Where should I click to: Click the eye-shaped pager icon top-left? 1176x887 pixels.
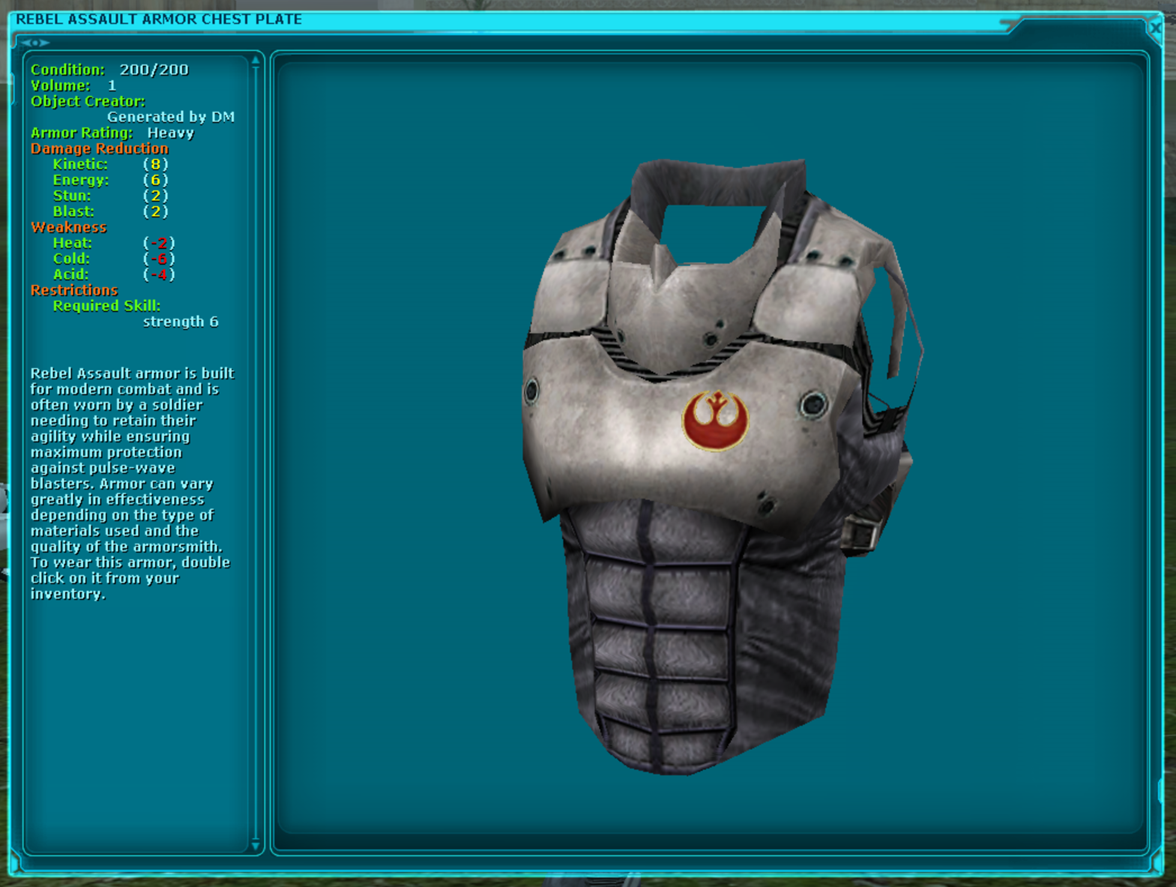tap(33, 42)
